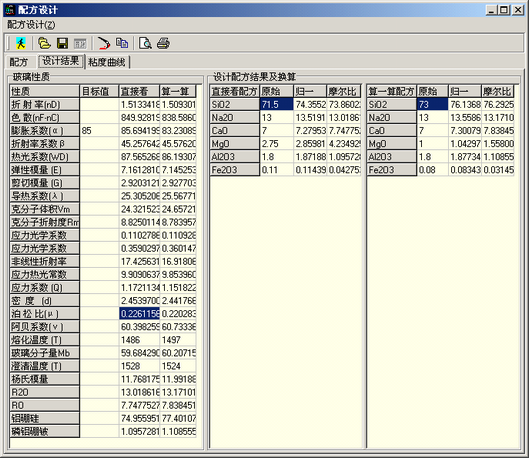Click the 算一算 SiO2 cell showing 73
This screenshot has width=529, height=458.
[433, 105]
